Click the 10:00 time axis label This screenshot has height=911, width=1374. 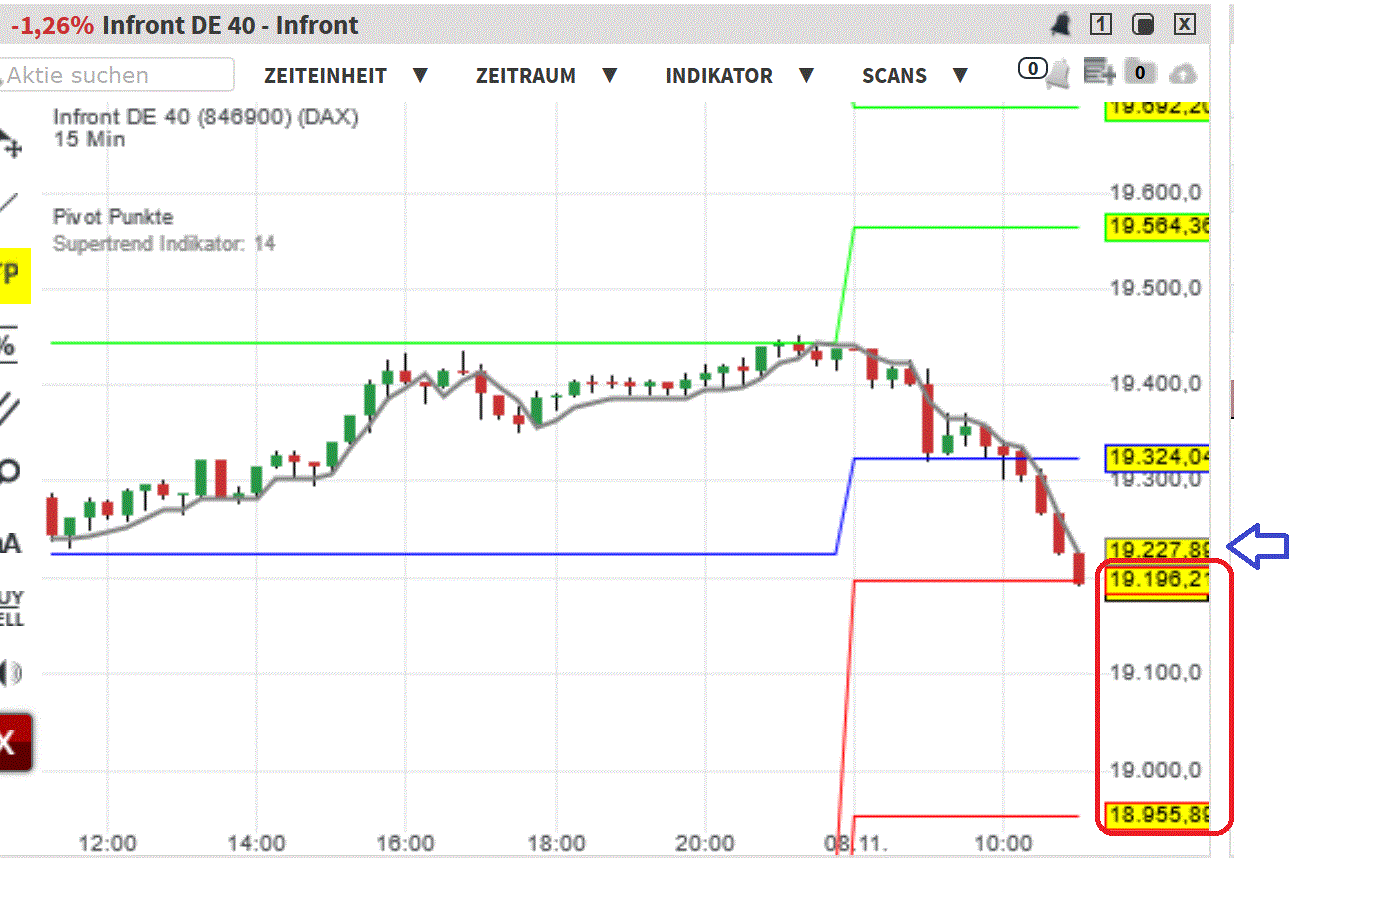pyautogui.click(x=1003, y=844)
